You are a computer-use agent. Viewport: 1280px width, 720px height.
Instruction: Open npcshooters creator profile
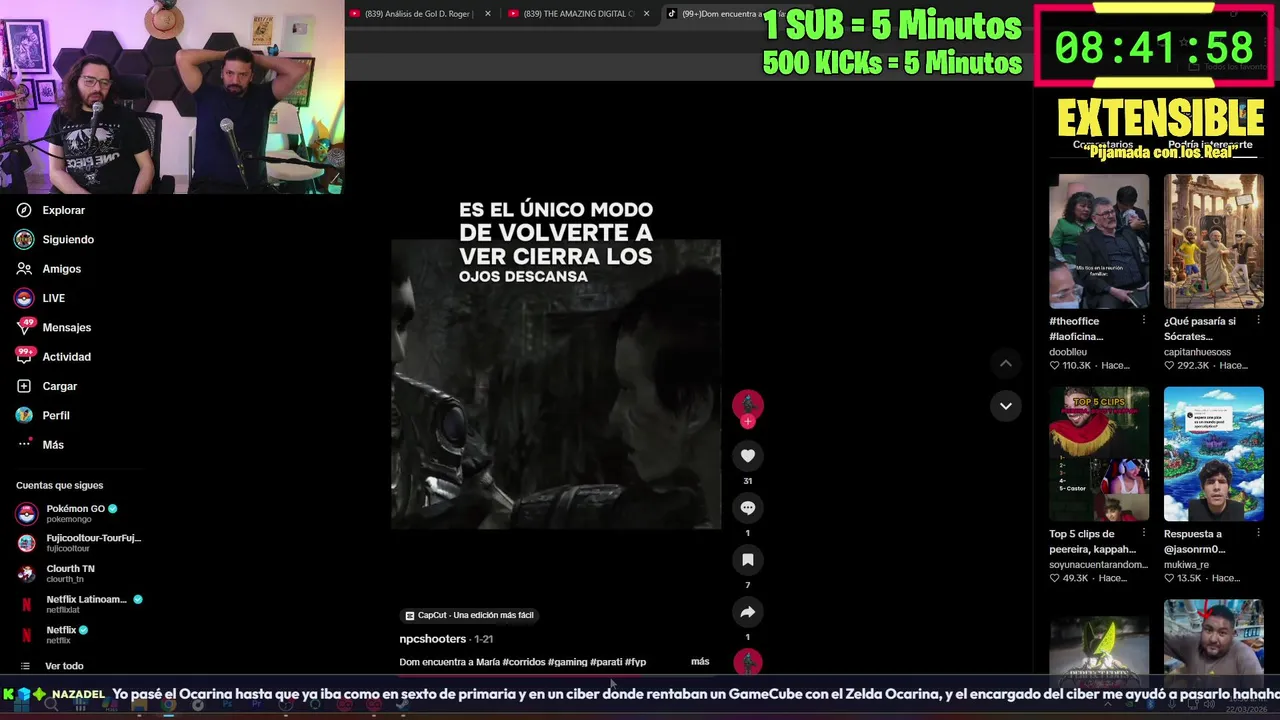point(433,639)
